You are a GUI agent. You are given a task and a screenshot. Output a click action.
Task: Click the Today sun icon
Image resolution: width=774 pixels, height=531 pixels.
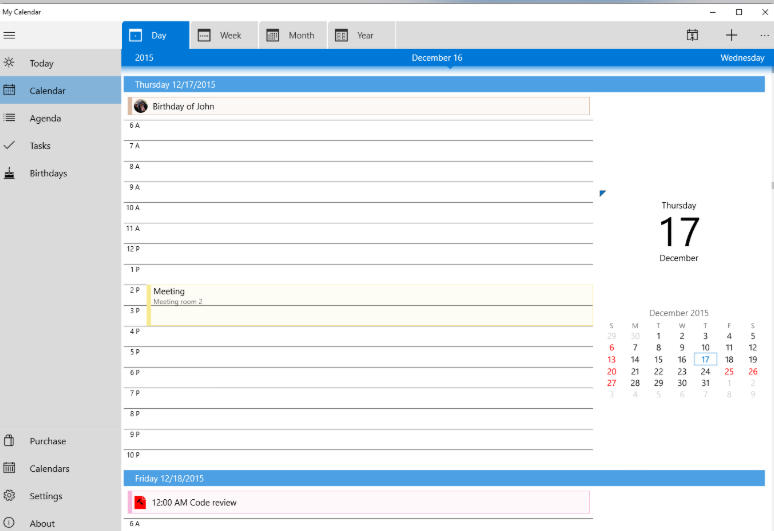10,63
